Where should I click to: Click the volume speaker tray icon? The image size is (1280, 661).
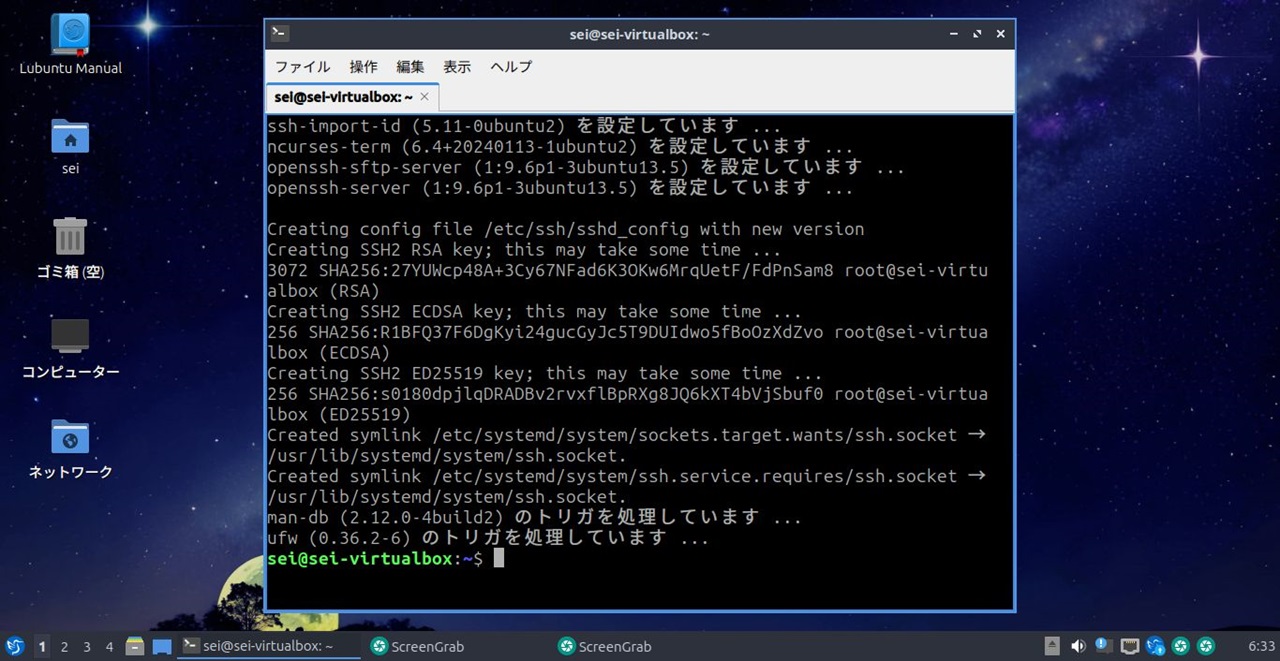click(1078, 646)
